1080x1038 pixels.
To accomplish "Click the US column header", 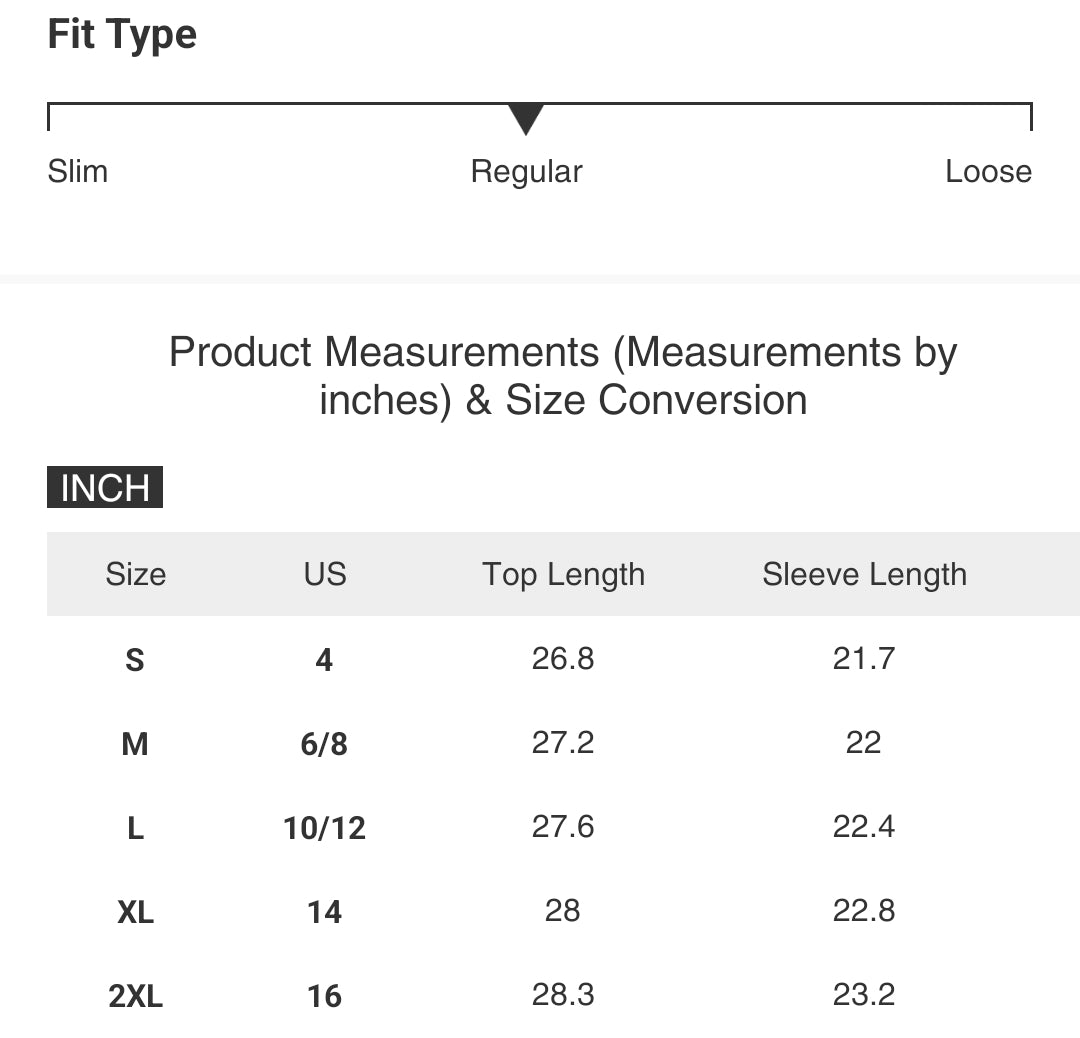I will 324,574.
